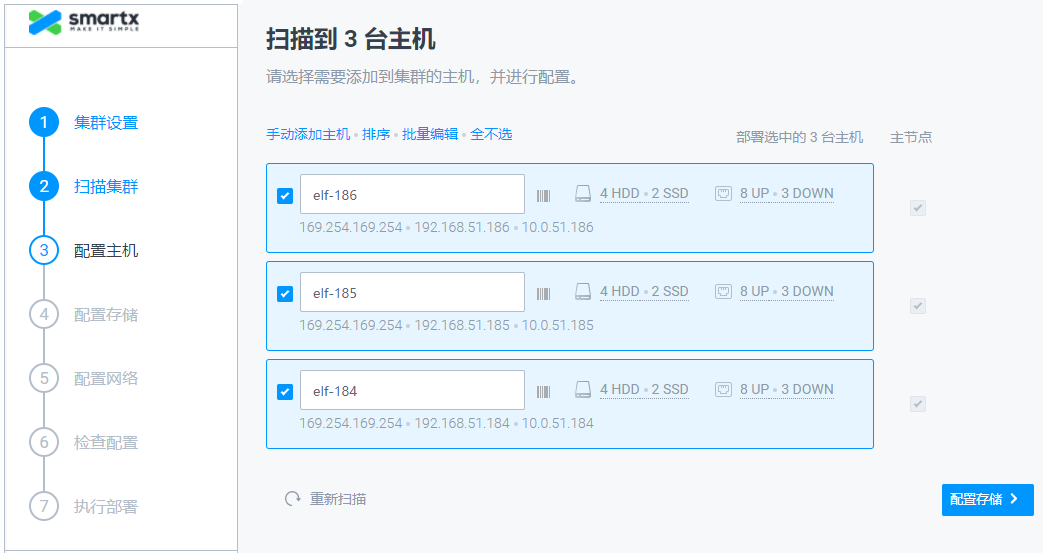Viewport: 1047px width, 553px height.
Task: Click the 配置存储 next button
Action: [988, 500]
